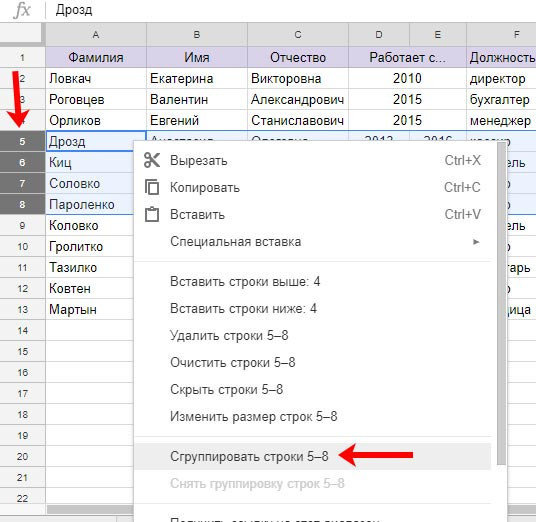Click cell containing Ловкач

(x=96, y=78)
